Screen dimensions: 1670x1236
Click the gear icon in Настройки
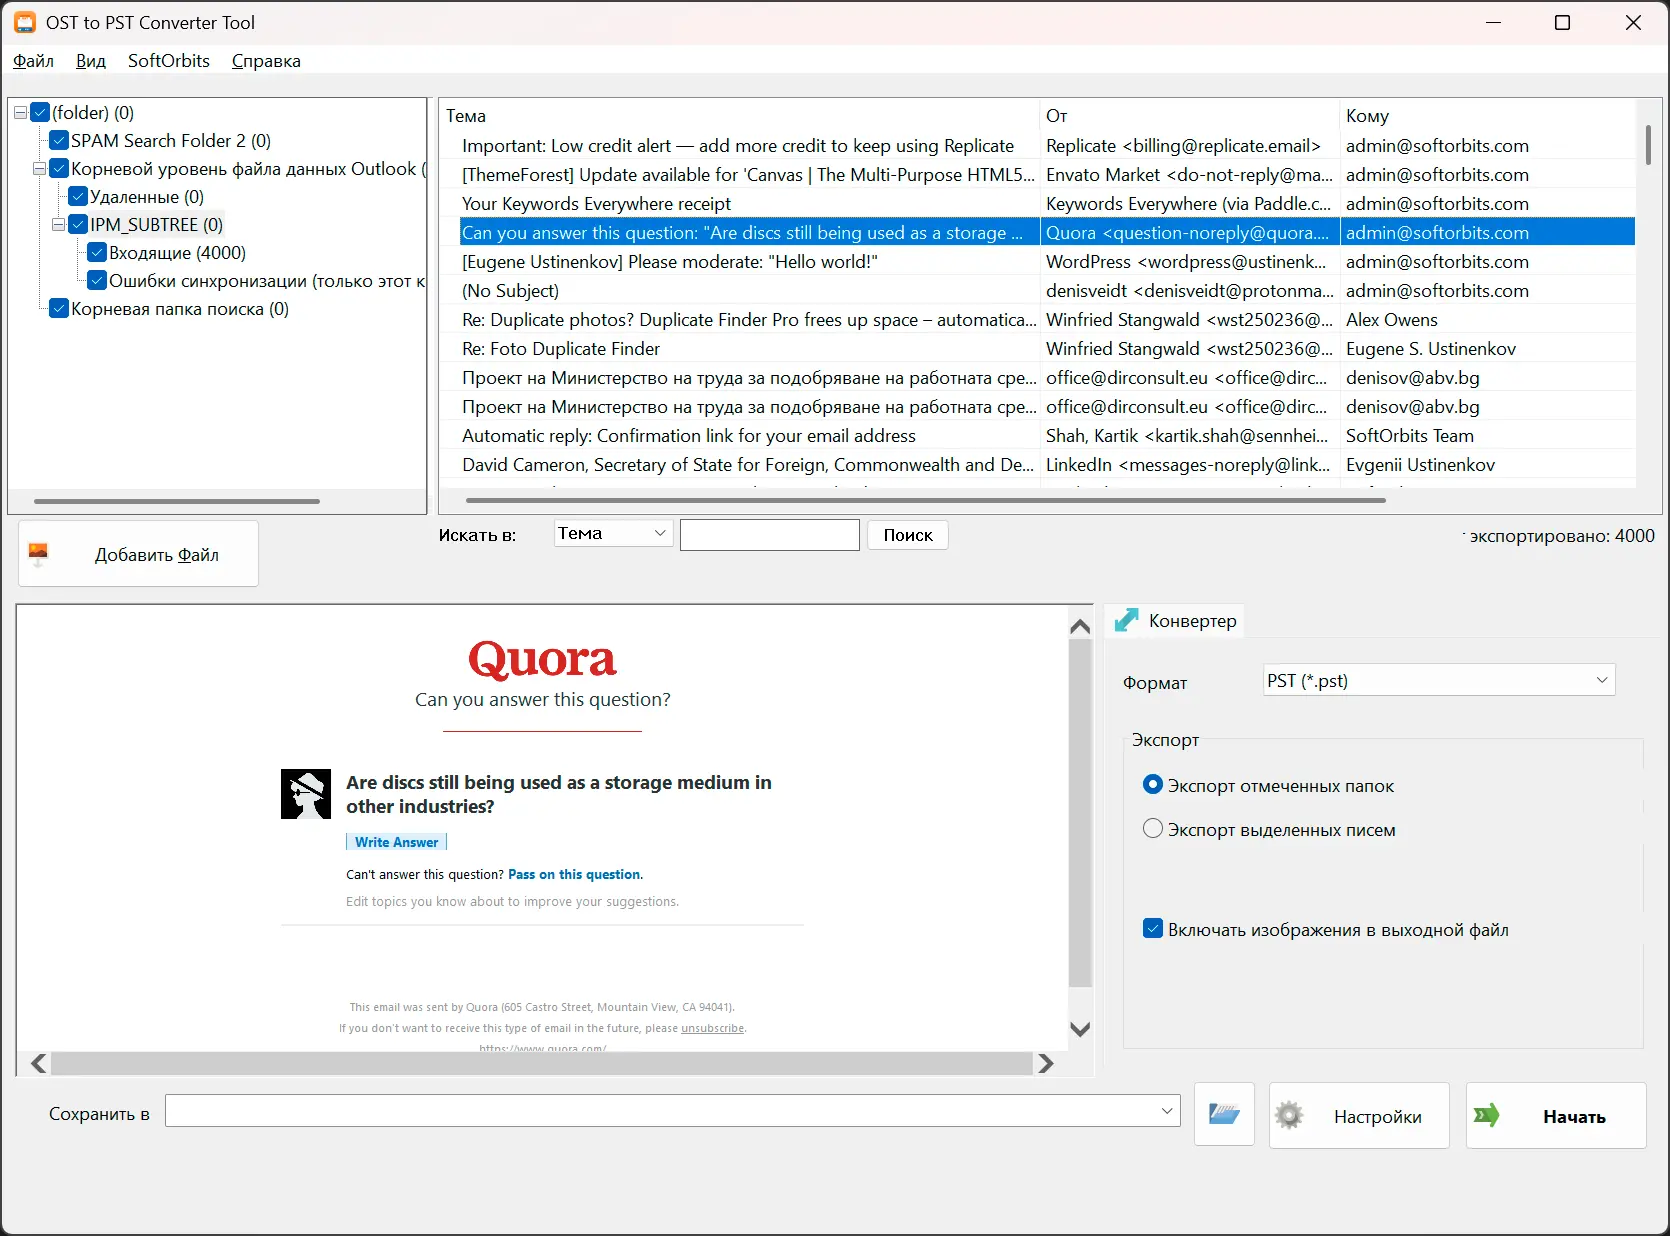[1289, 1115]
